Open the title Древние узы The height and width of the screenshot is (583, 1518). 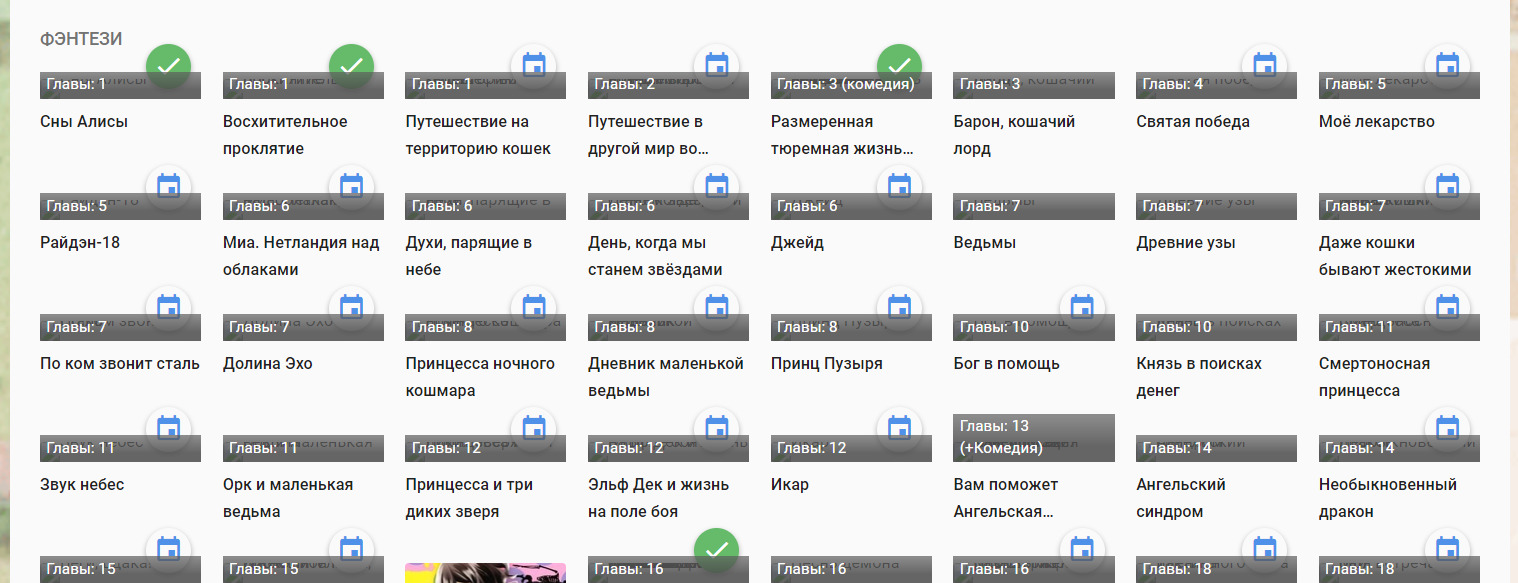click(1185, 243)
